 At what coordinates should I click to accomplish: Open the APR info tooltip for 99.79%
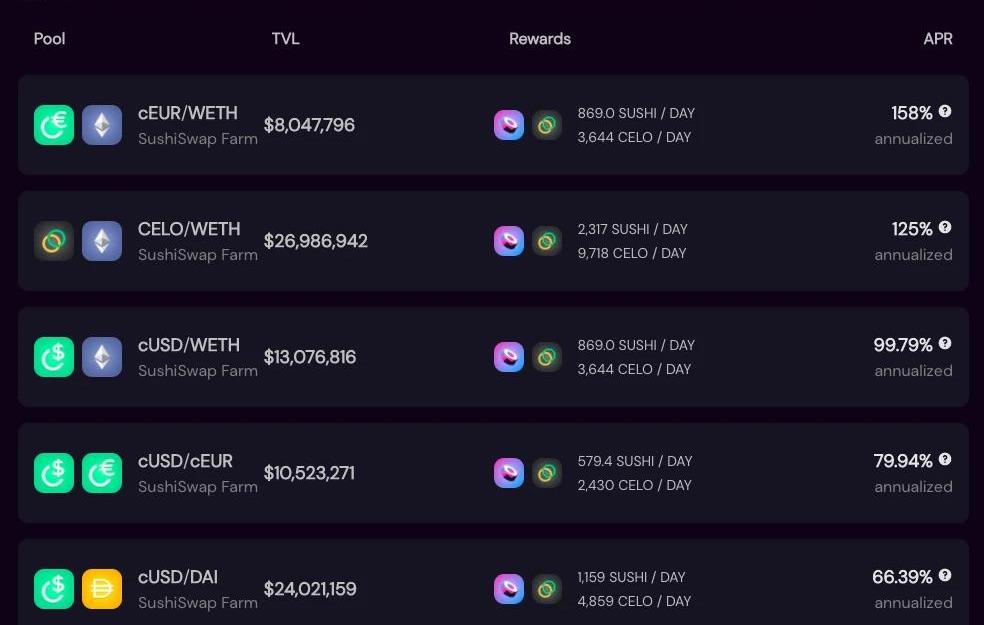pyautogui.click(x=945, y=344)
